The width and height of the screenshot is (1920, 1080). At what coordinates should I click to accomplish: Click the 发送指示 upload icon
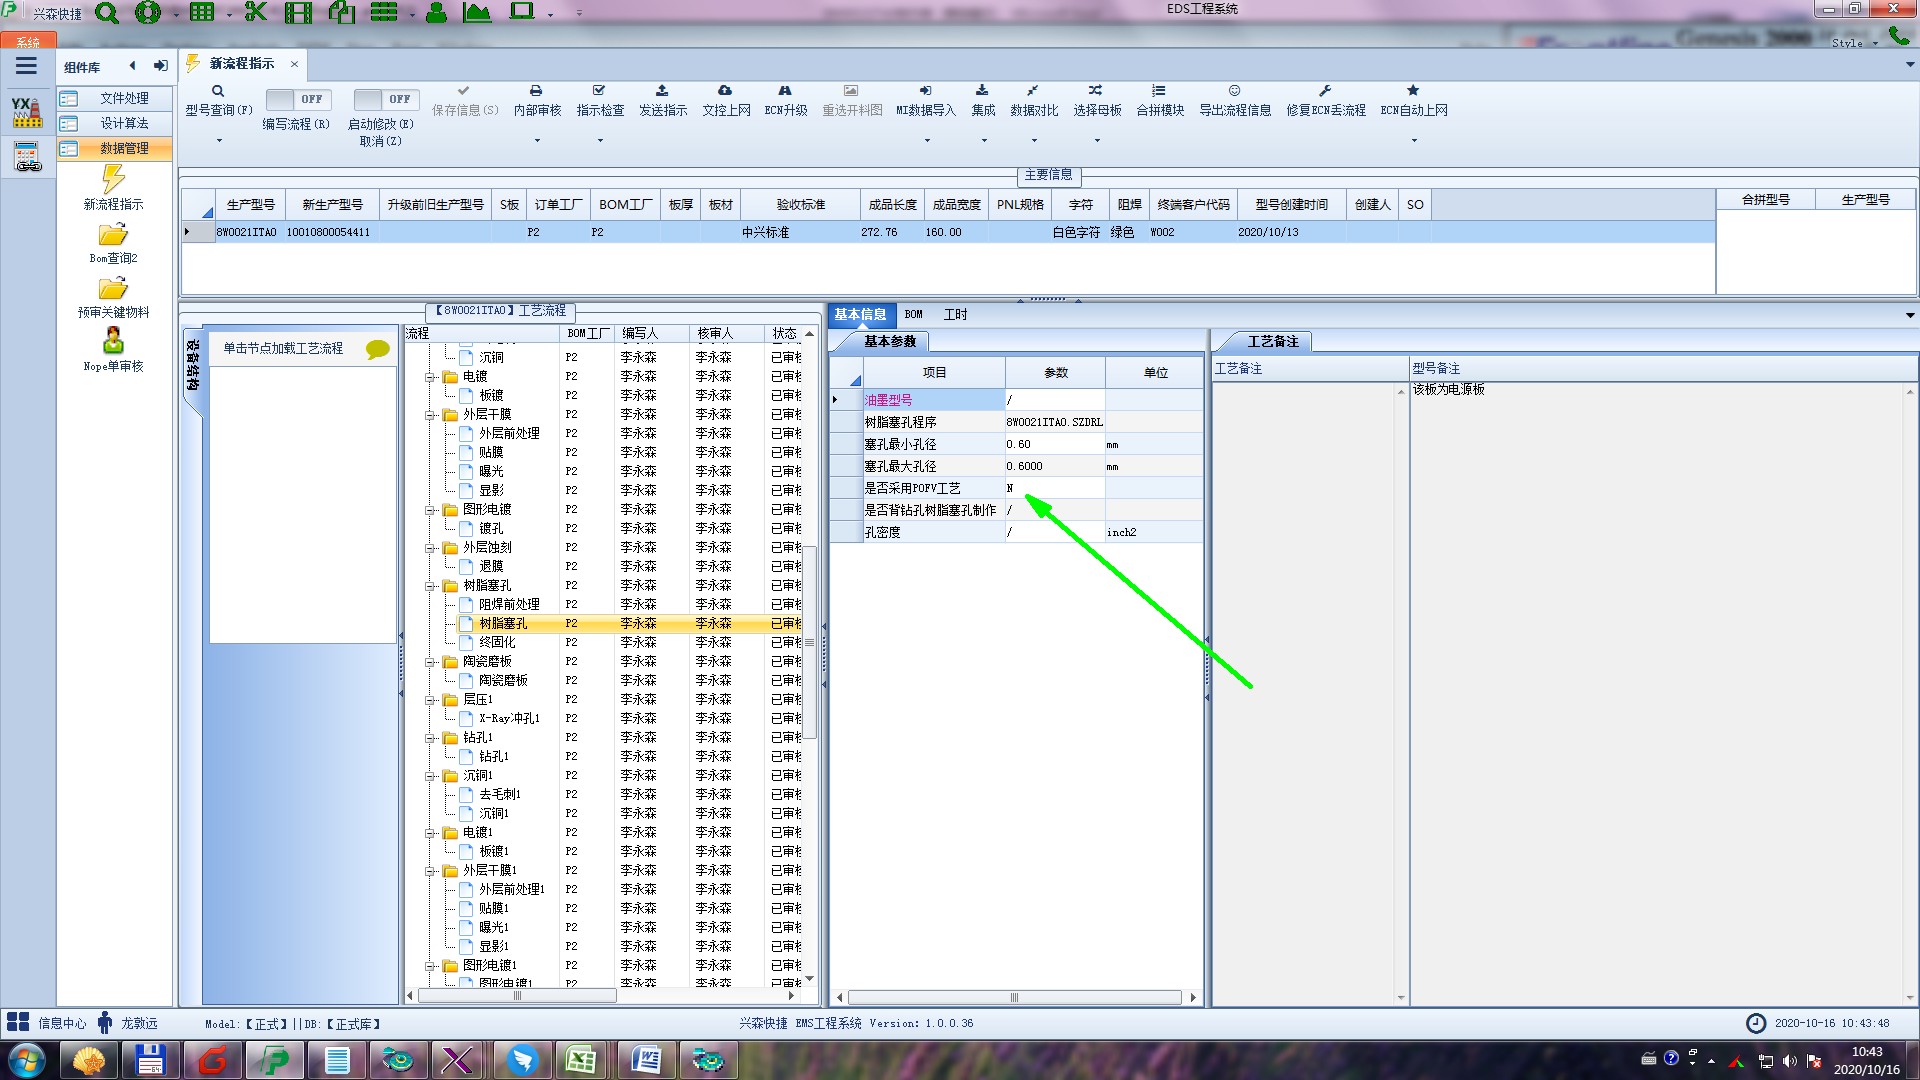pyautogui.click(x=662, y=91)
